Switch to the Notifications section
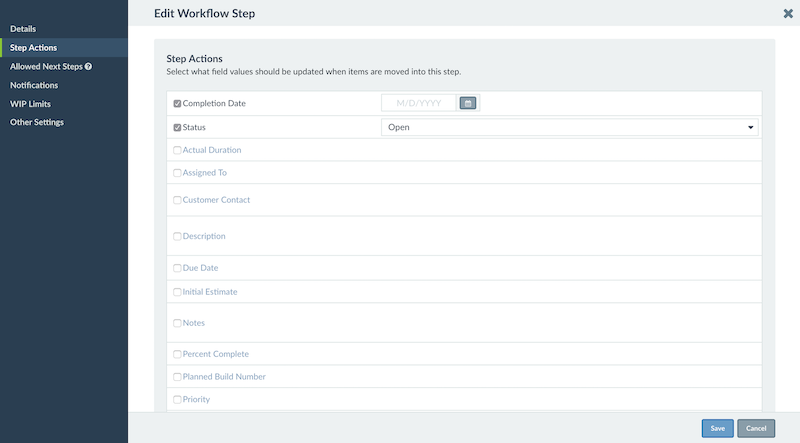The image size is (800, 443). pyautogui.click(x=34, y=85)
